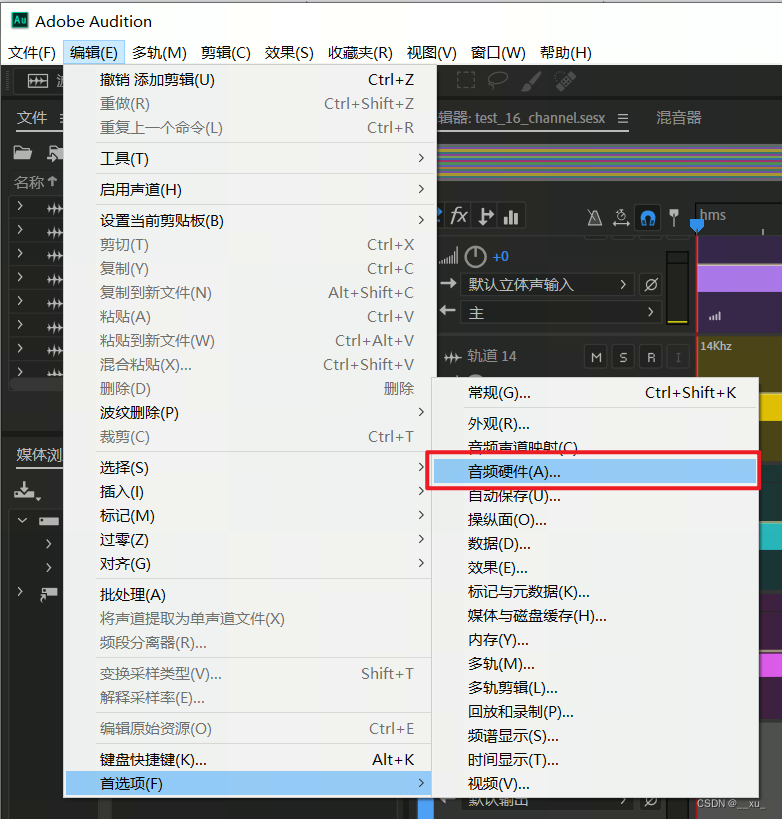Open 时间显示(T)... preferences
The width and height of the screenshot is (782, 819).
[x=595, y=760]
